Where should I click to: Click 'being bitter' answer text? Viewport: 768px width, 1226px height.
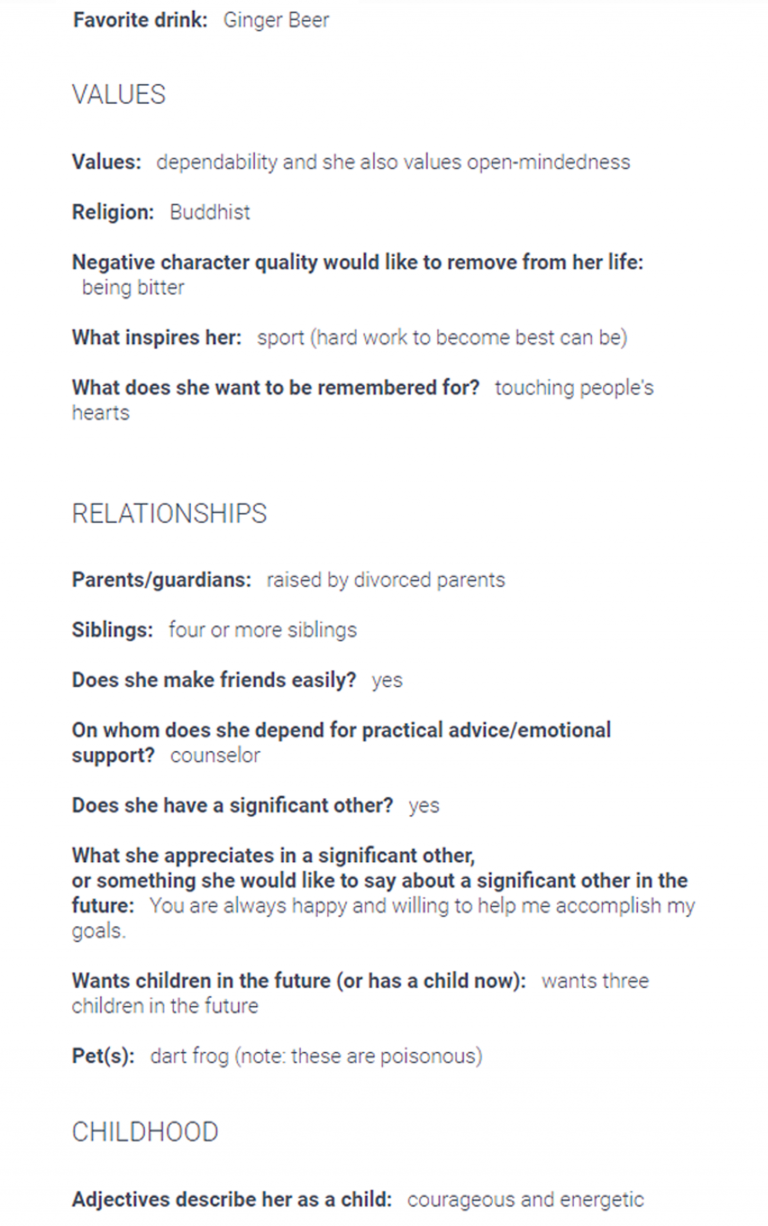(133, 288)
